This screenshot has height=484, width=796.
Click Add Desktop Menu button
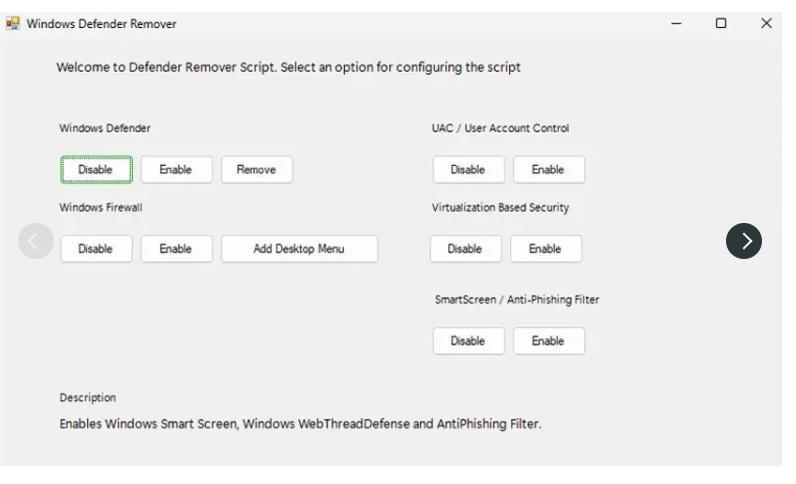(299, 249)
